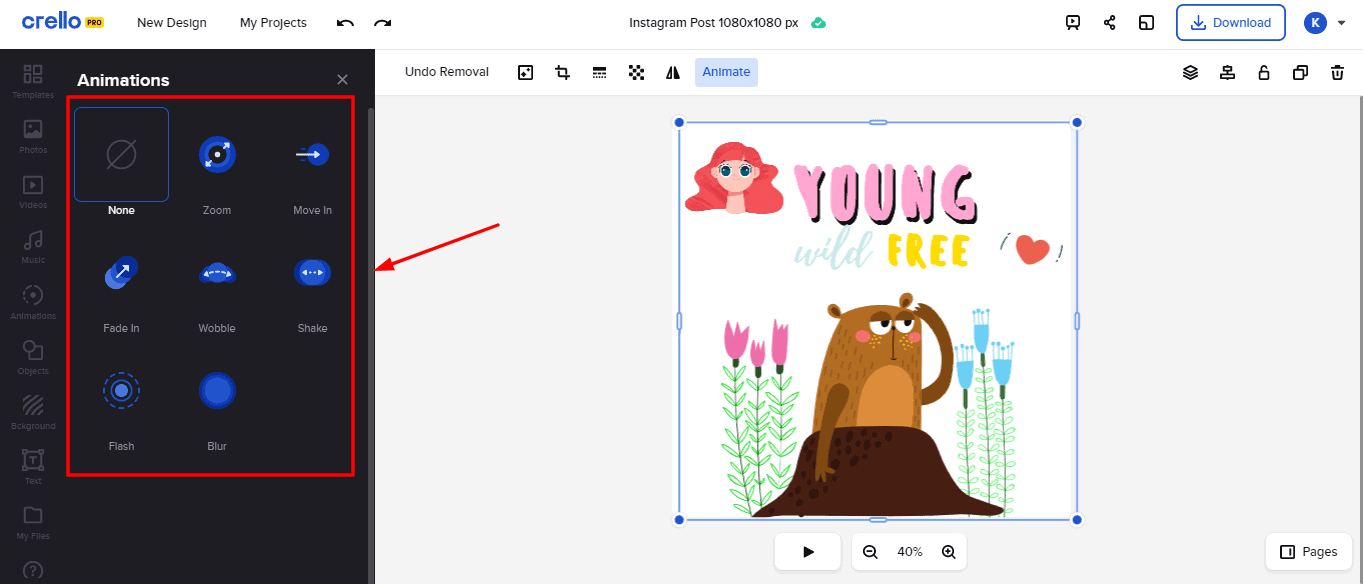Select the Blur animation
The height and width of the screenshot is (584, 1363).
point(217,391)
